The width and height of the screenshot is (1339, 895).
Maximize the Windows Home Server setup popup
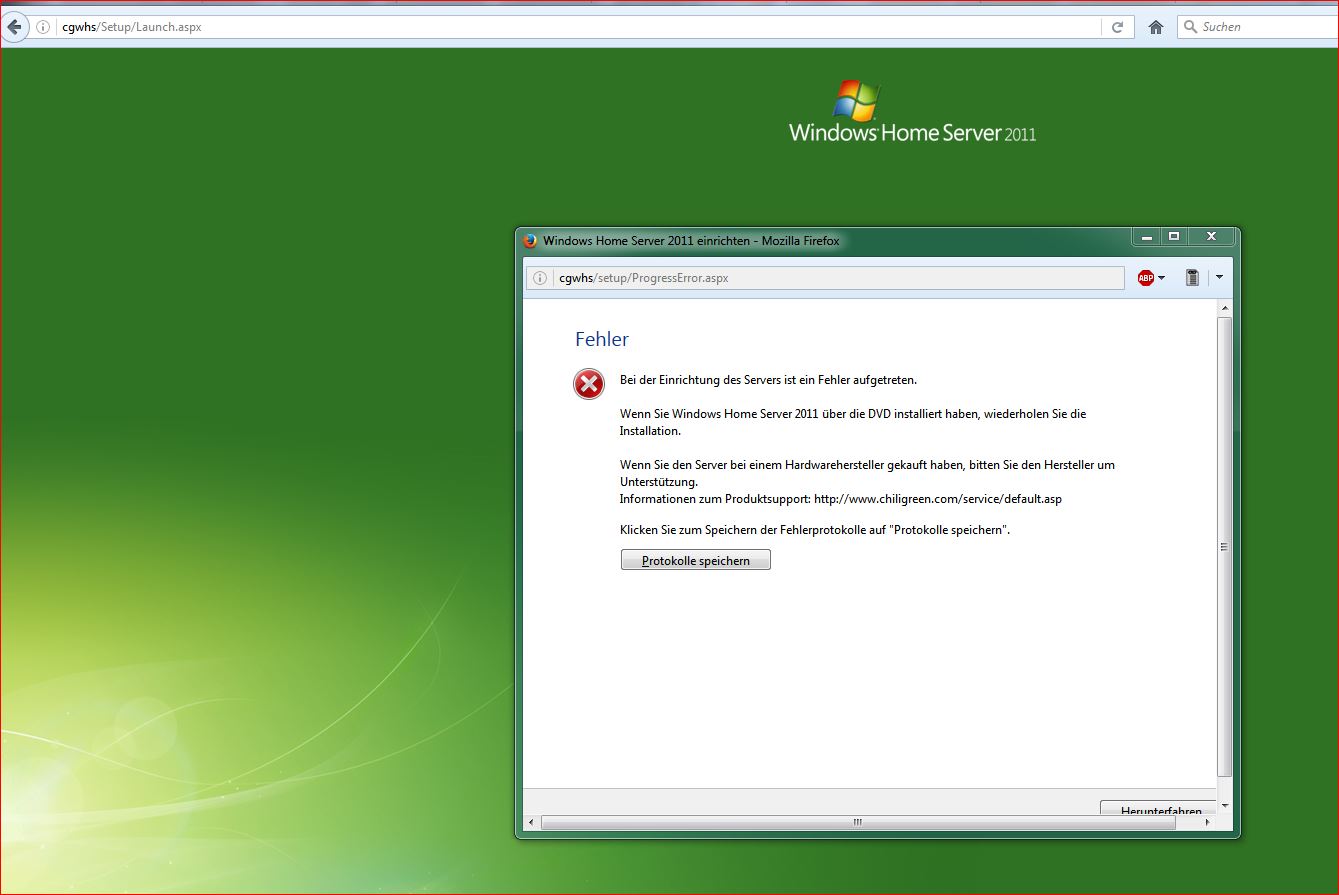(1174, 237)
